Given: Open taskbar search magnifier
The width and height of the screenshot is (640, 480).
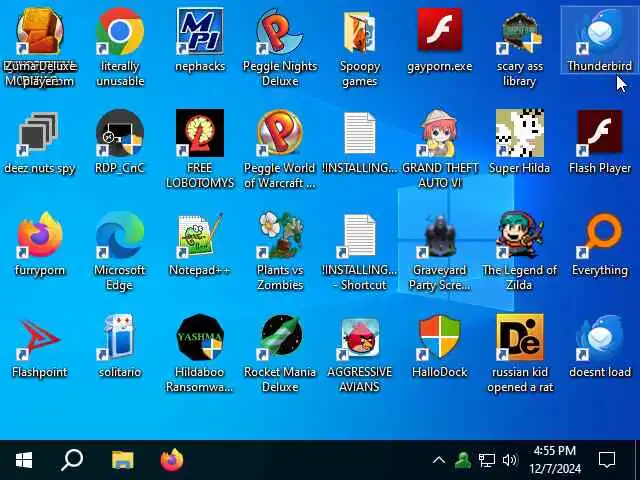Looking at the screenshot, I should coord(72,460).
